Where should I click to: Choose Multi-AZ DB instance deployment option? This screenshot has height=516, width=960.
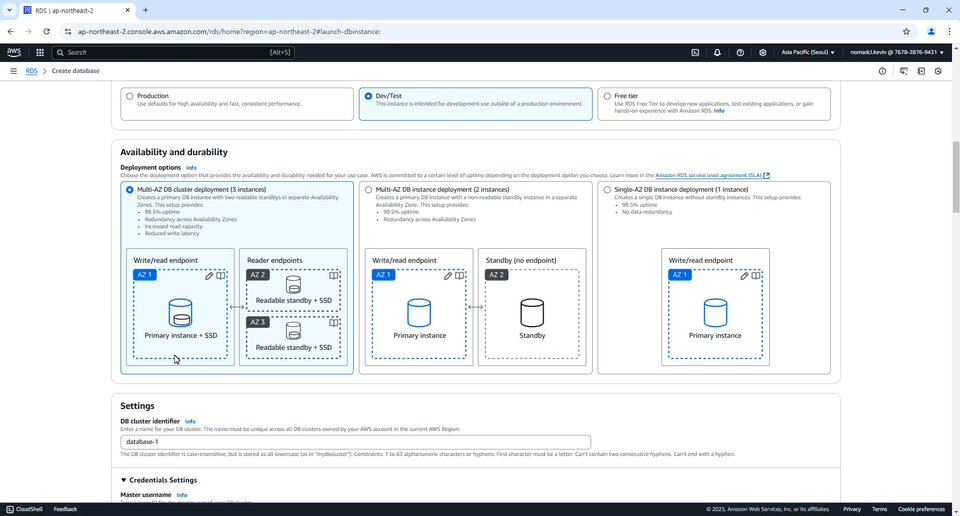pos(368,190)
